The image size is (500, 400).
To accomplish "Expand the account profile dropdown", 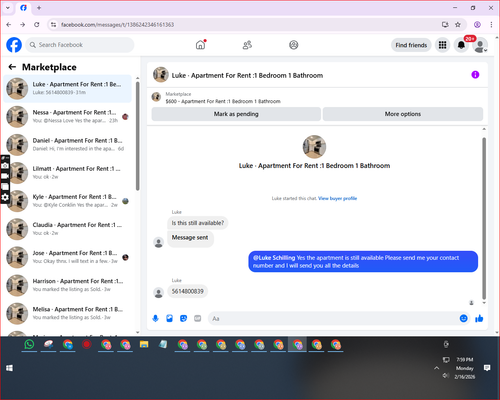I will coord(480,45).
